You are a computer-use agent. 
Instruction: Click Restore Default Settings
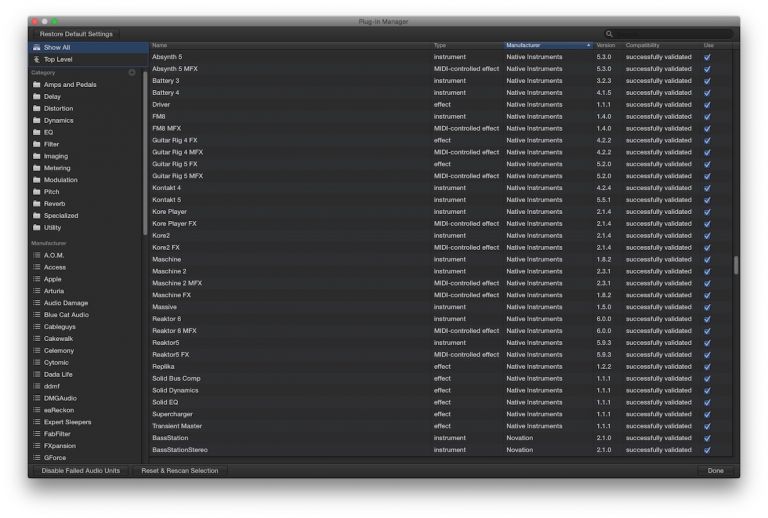(x=76, y=34)
